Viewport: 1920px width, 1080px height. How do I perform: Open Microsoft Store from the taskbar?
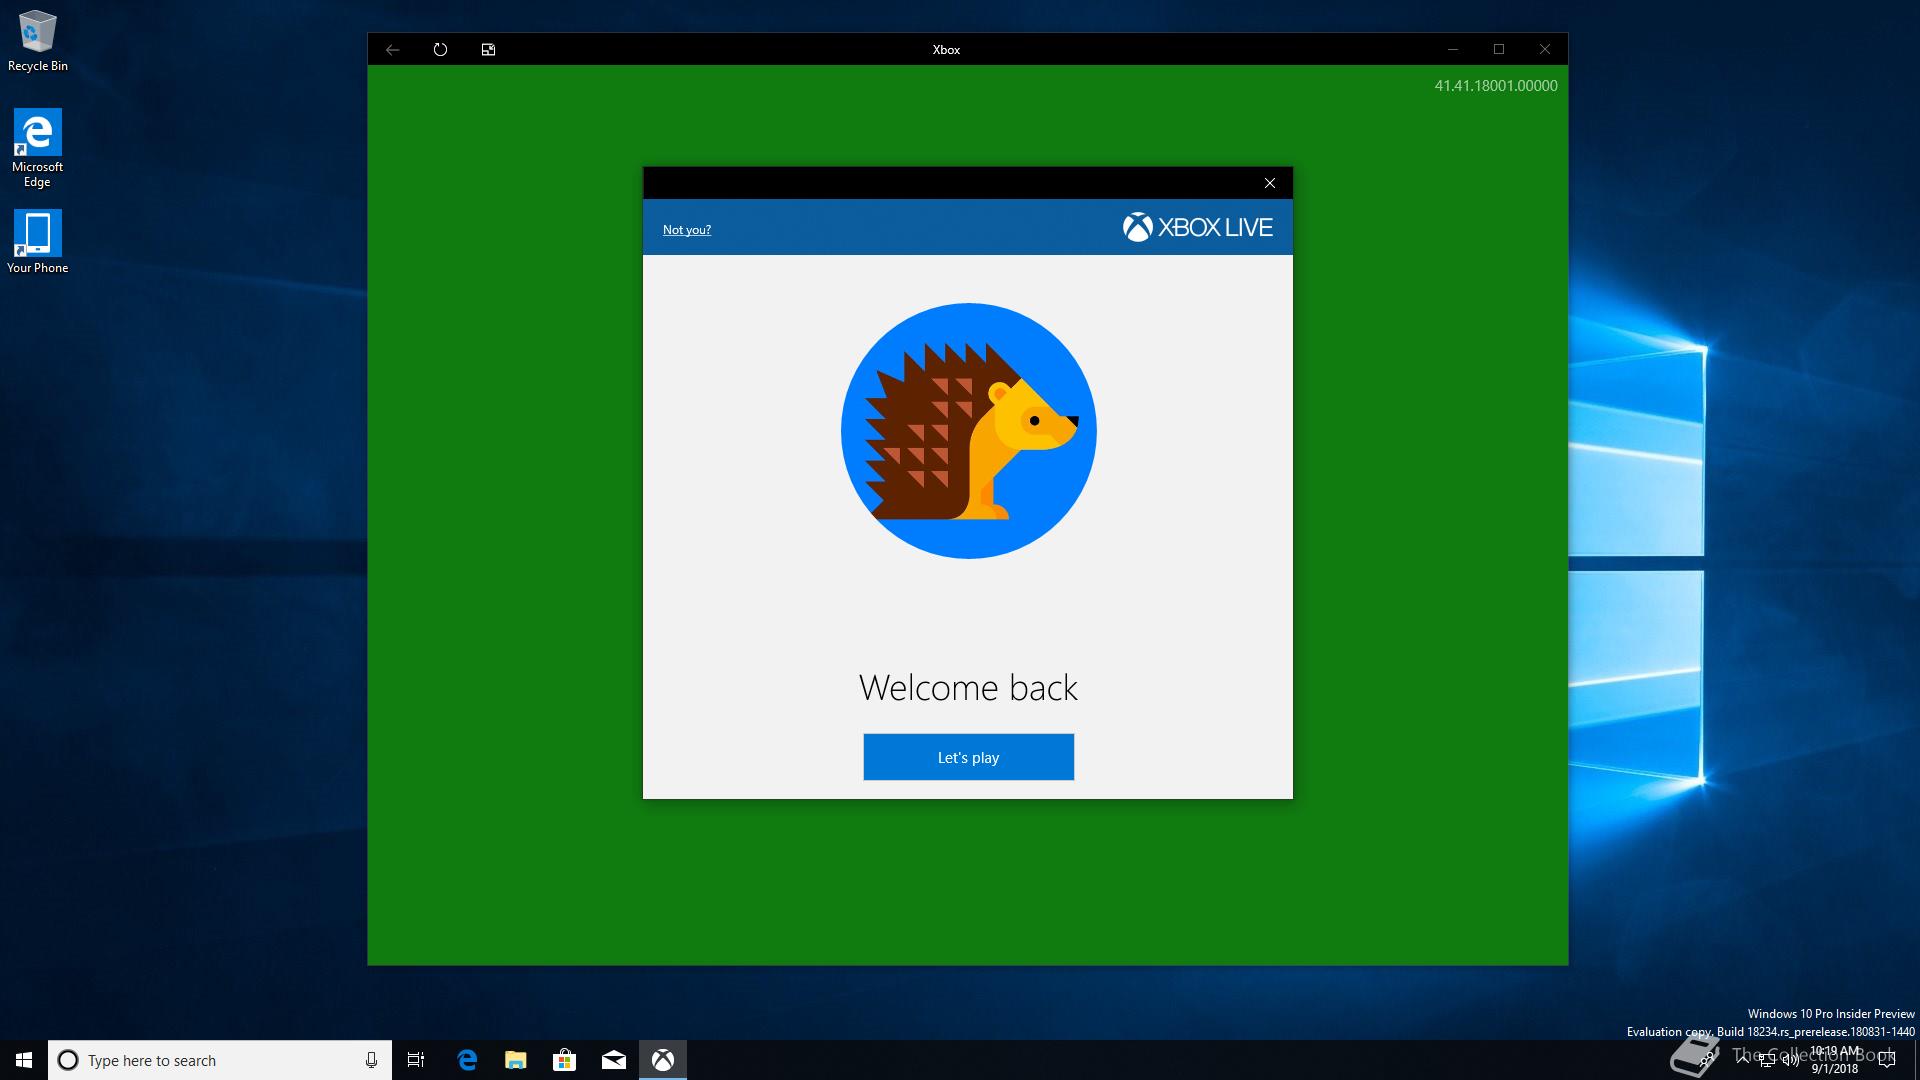(565, 1060)
